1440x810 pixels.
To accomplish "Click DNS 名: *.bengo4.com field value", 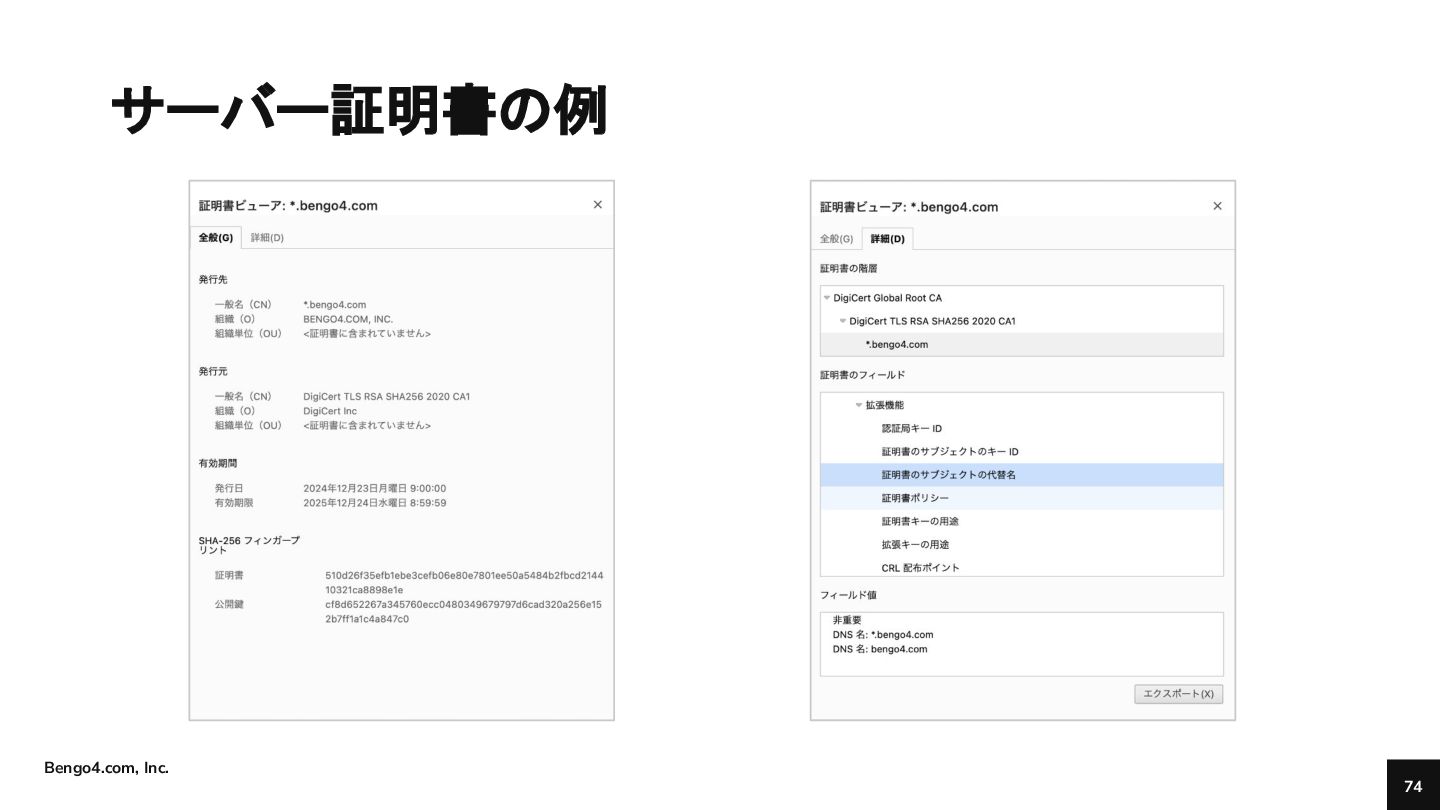I will (x=883, y=634).
